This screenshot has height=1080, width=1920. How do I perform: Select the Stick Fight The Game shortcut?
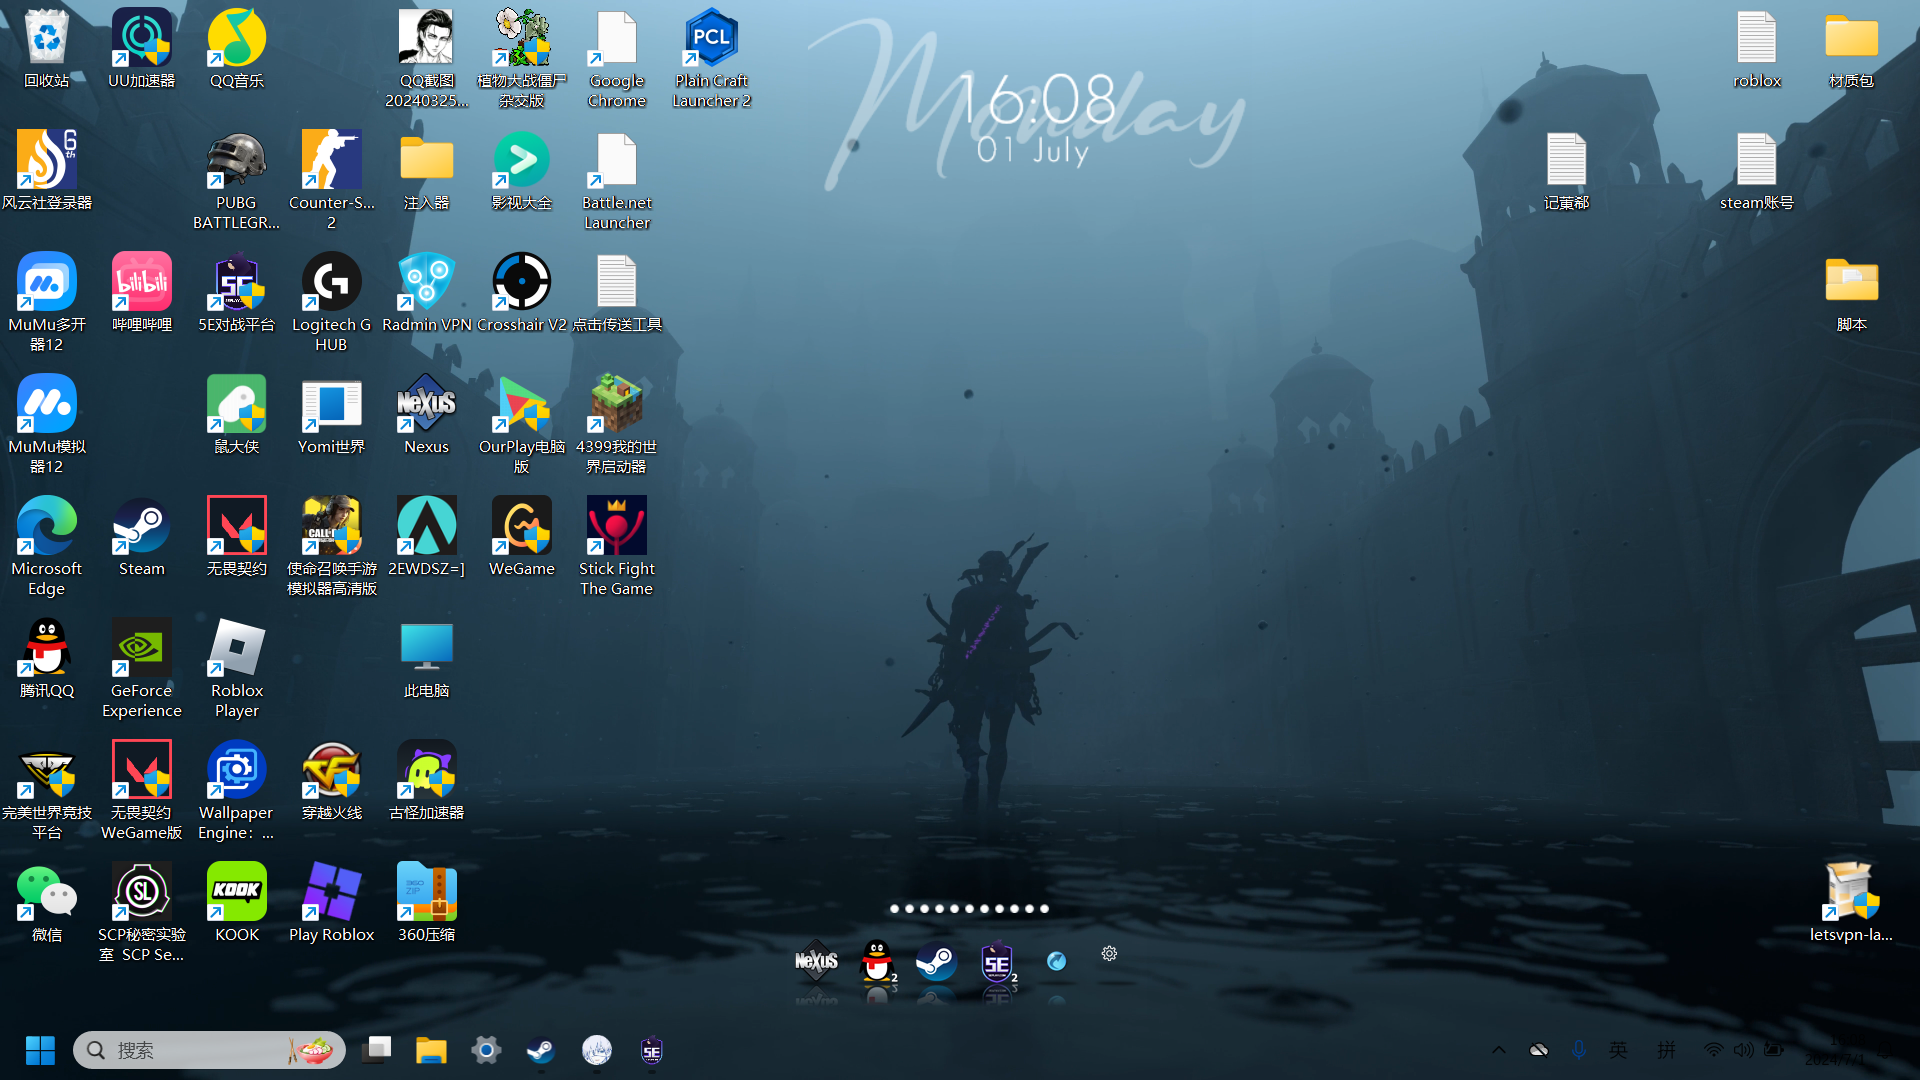[x=617, y=547]
